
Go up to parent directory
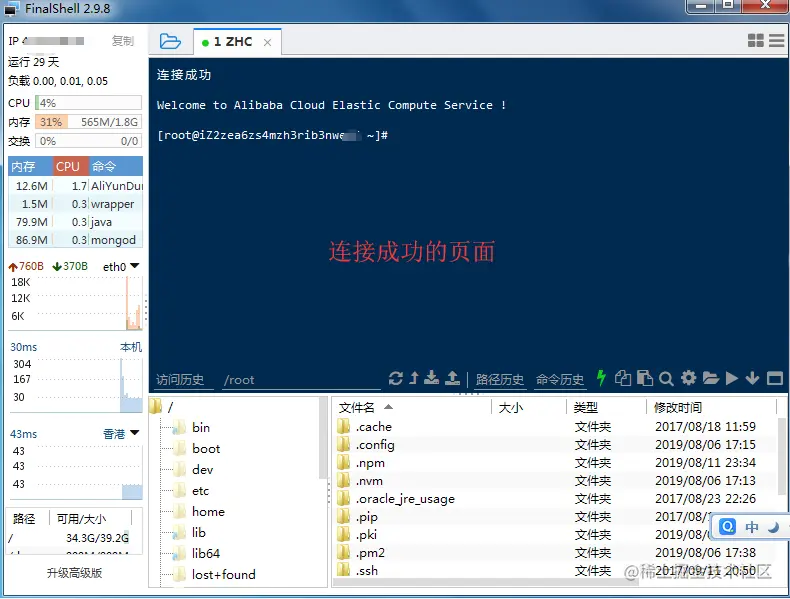[414, 378]
